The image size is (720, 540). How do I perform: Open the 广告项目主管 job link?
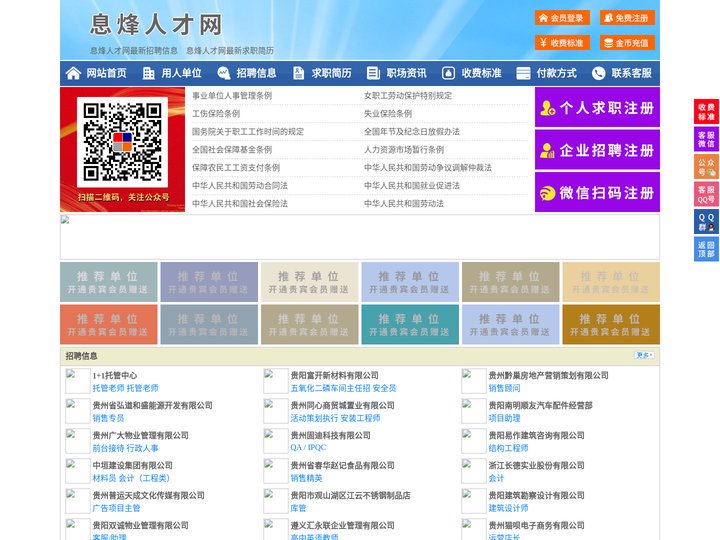(x=116, y=508)
